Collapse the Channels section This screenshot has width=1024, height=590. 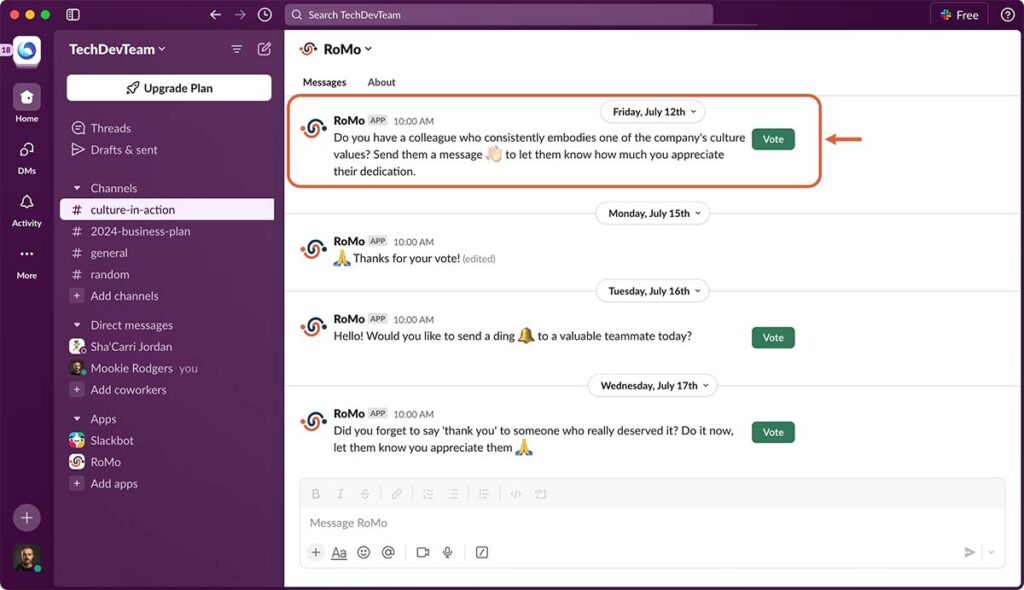coord(77,188)
